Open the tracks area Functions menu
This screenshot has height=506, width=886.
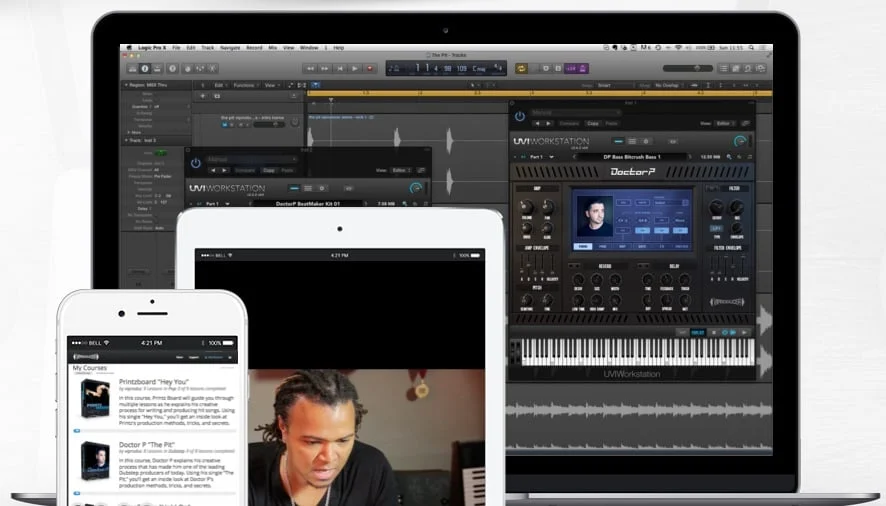tap(245, 85)
